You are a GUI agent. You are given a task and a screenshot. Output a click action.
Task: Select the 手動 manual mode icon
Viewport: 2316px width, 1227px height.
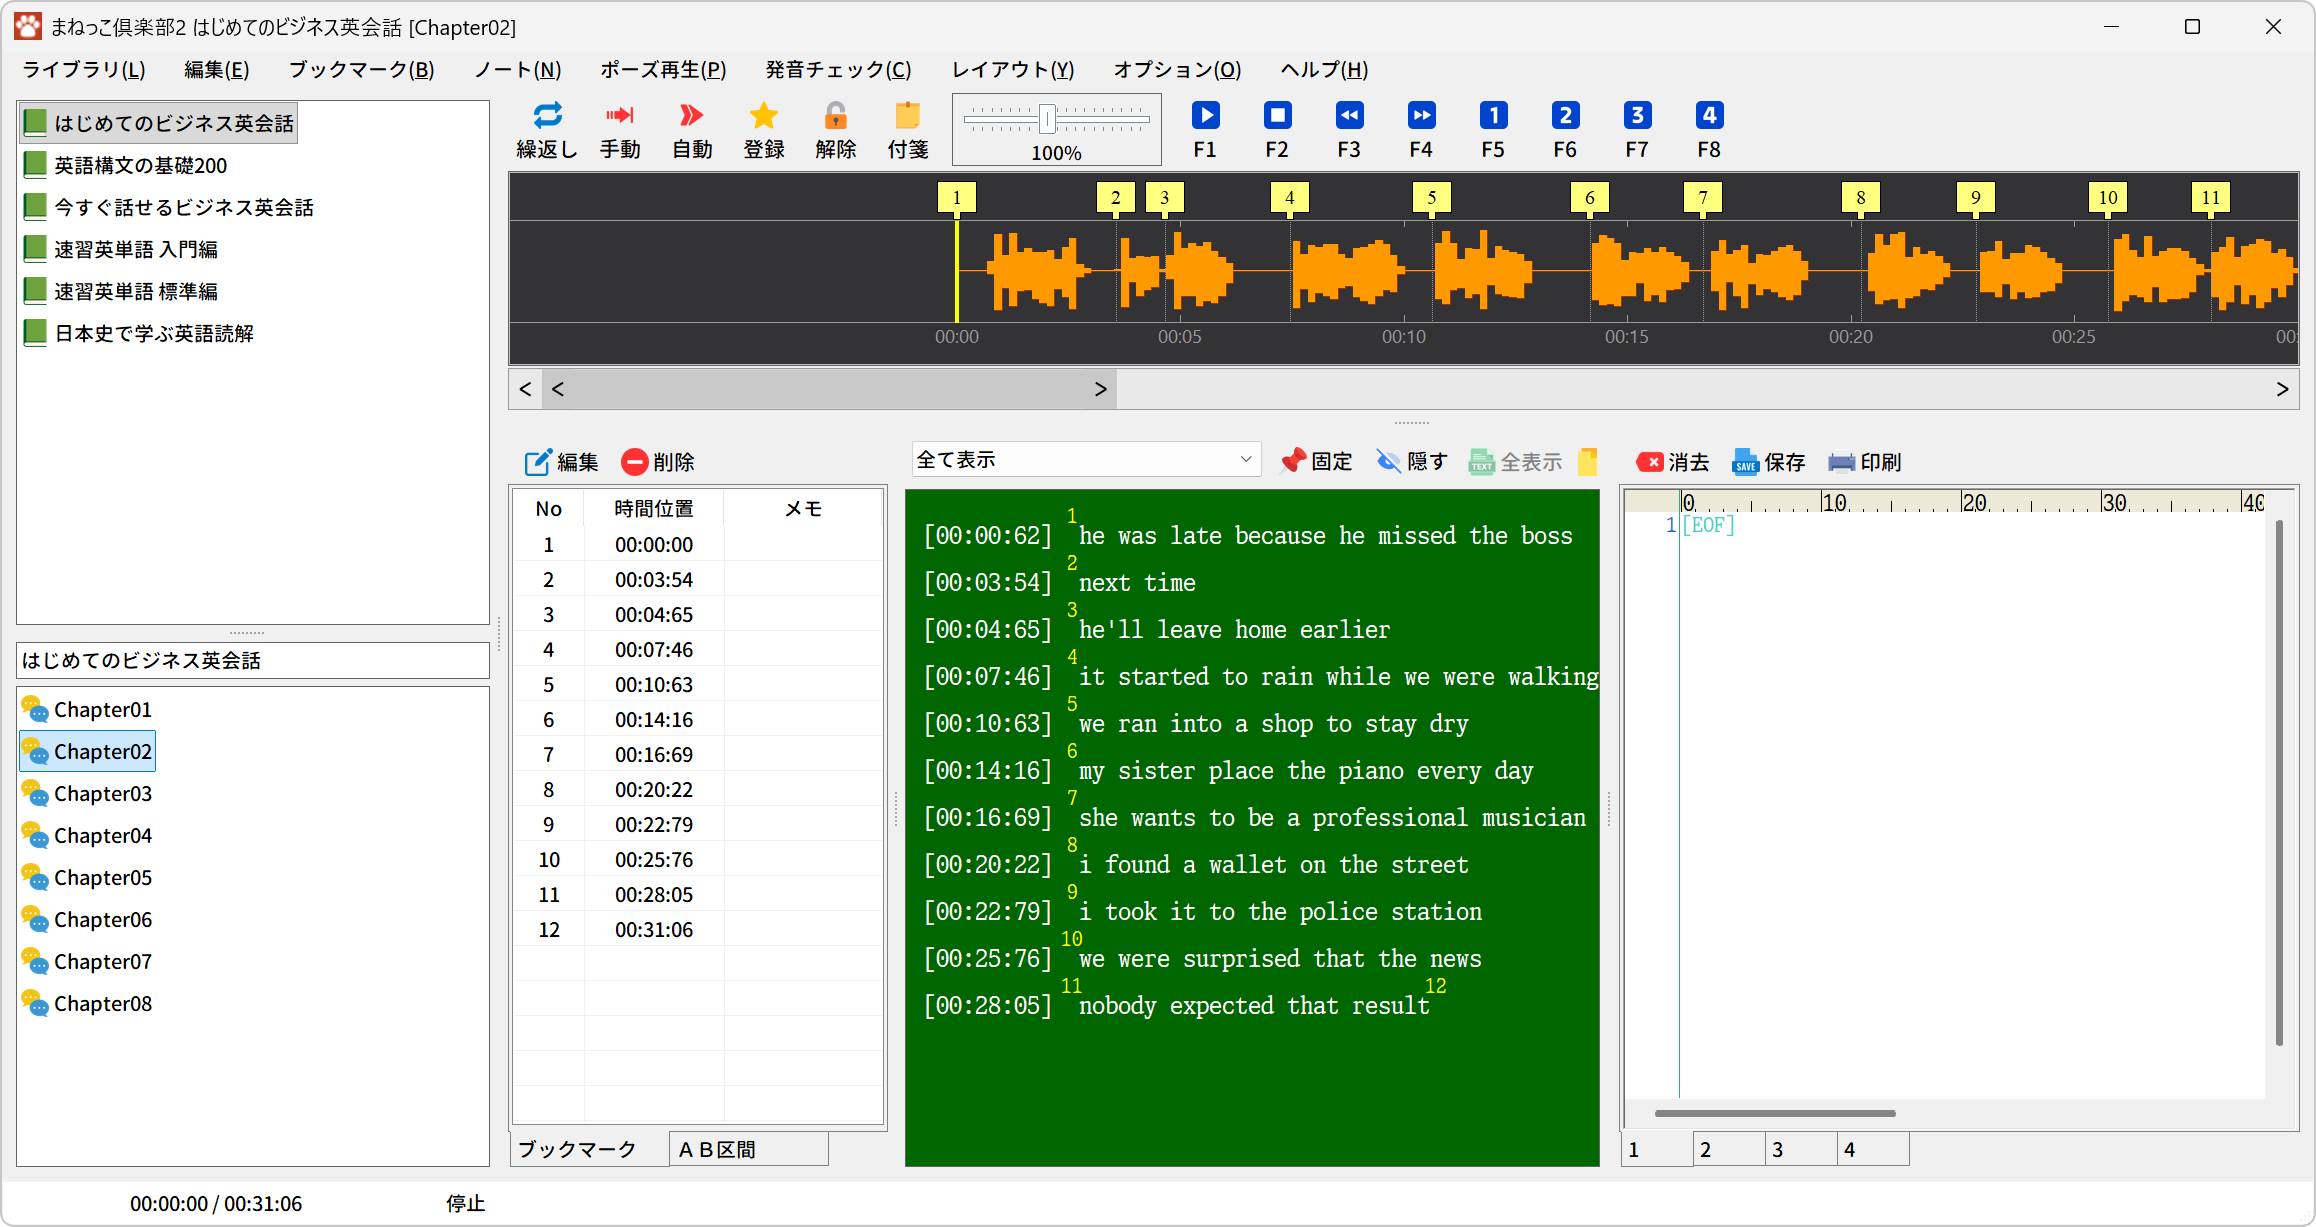tap(620, 130)
